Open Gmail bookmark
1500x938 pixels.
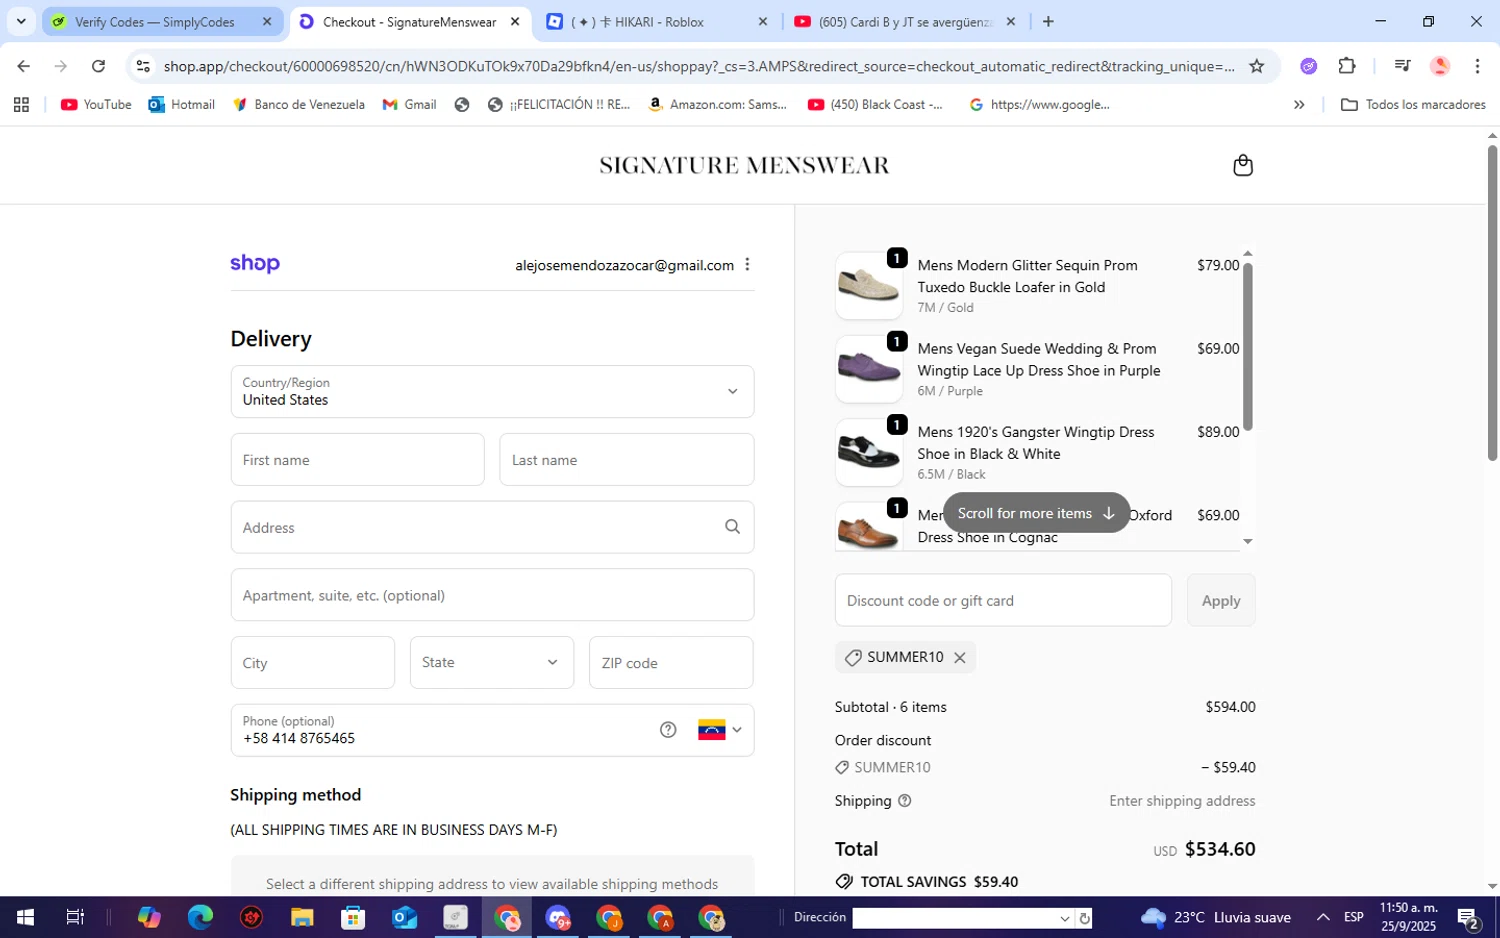click(x=409, y=104)
